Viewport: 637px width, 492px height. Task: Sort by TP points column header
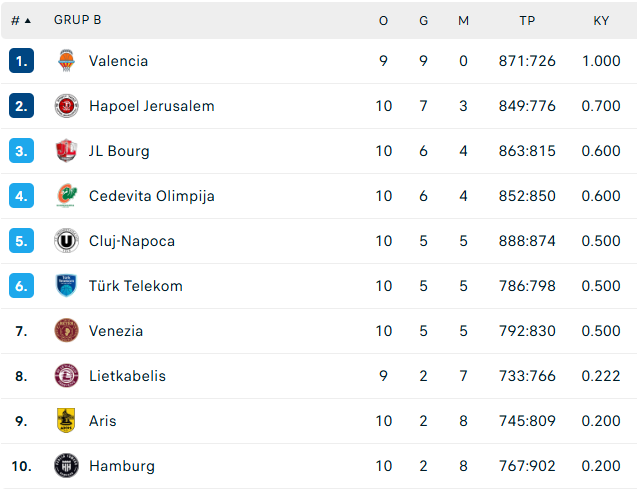(x=527, y=21)
